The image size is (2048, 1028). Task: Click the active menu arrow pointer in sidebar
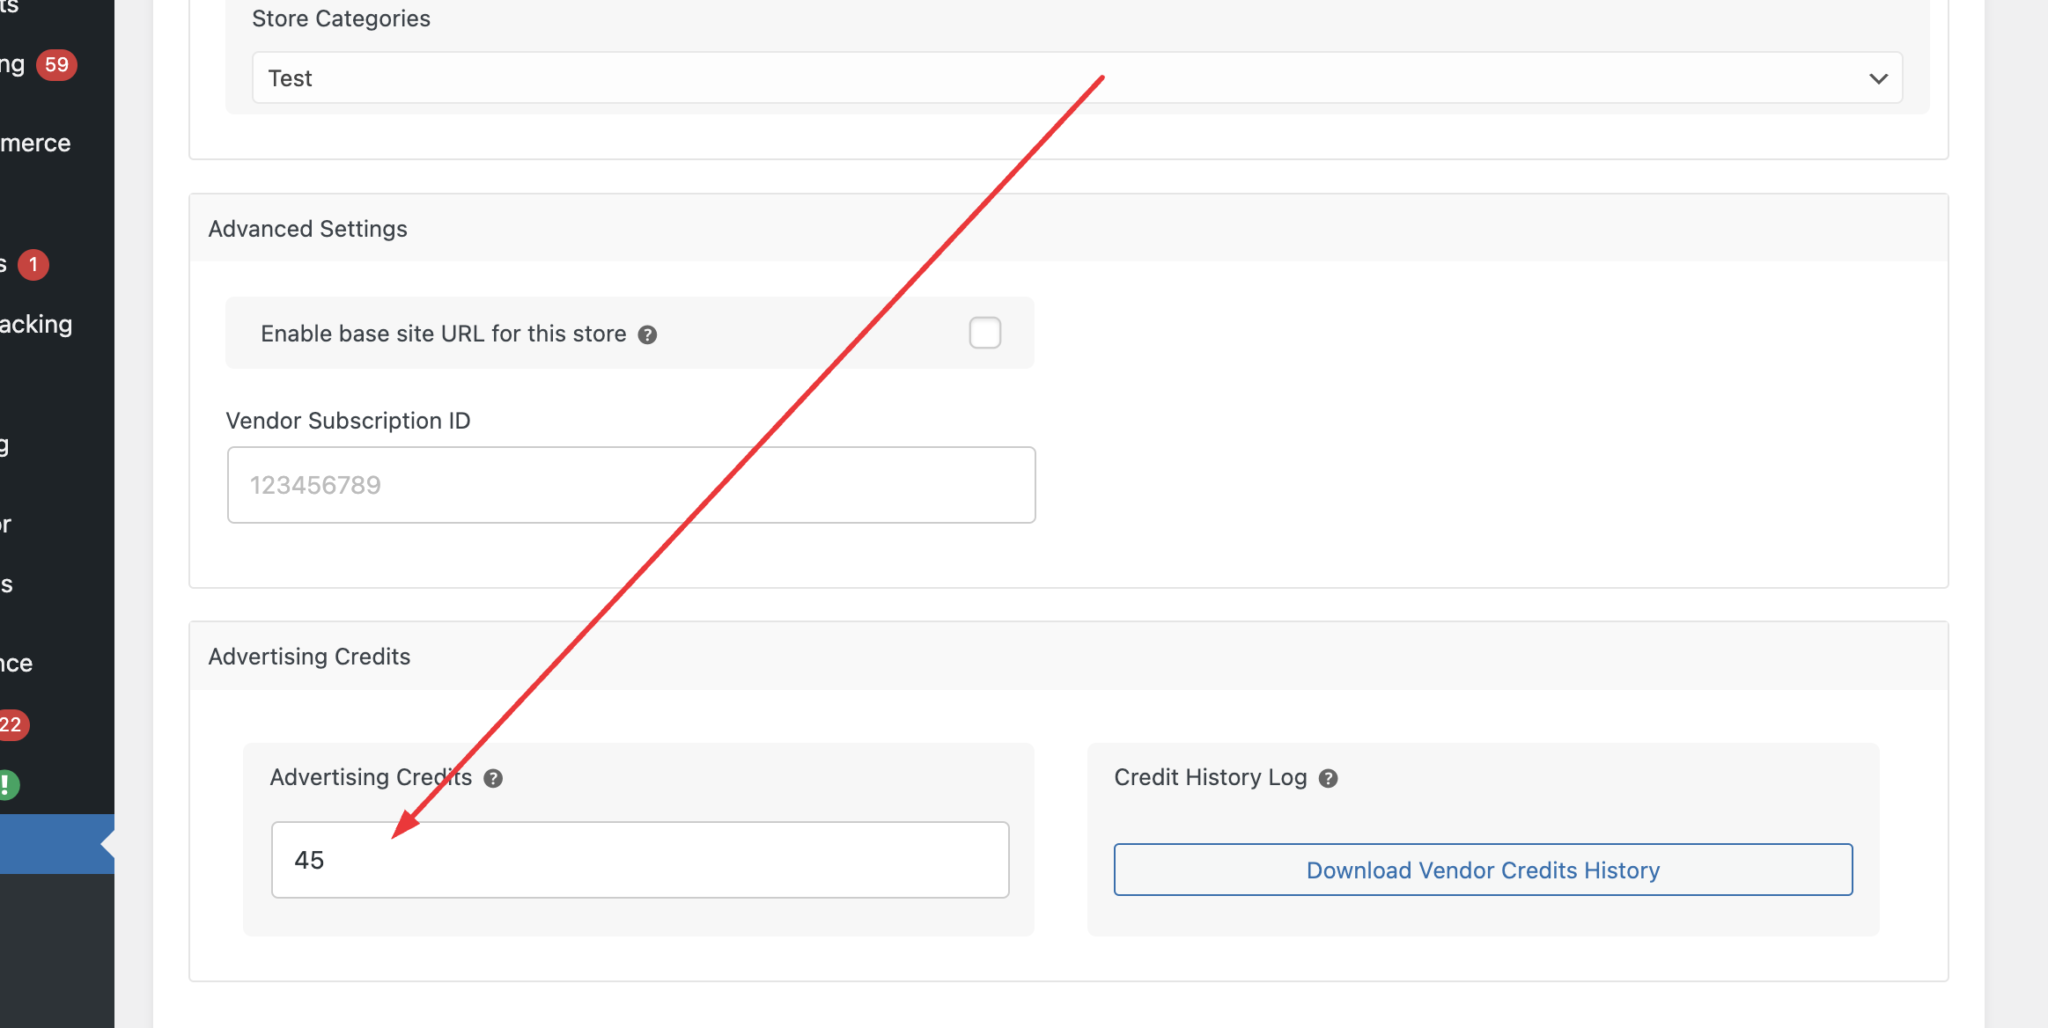[107, 845]
